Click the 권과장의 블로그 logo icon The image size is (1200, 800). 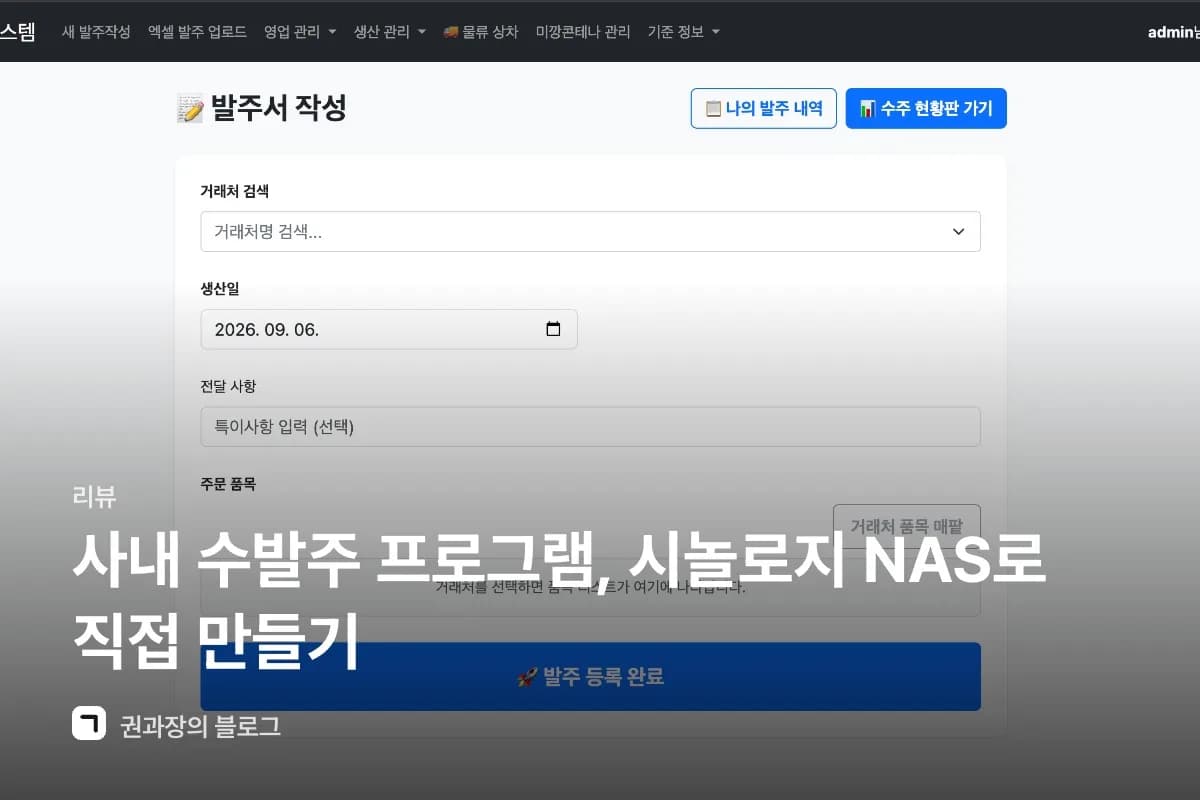coord(89,723)
